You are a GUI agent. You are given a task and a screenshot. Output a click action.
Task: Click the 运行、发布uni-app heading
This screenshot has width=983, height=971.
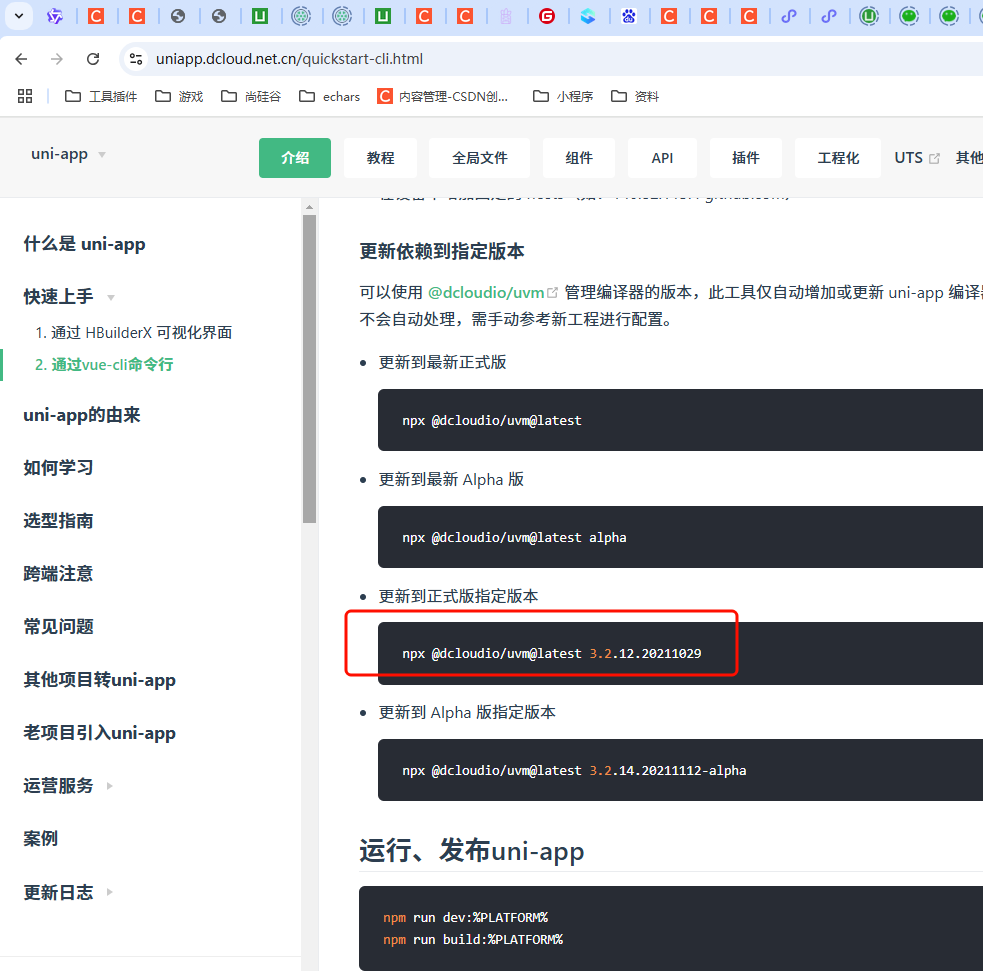[x=471, y=851]
